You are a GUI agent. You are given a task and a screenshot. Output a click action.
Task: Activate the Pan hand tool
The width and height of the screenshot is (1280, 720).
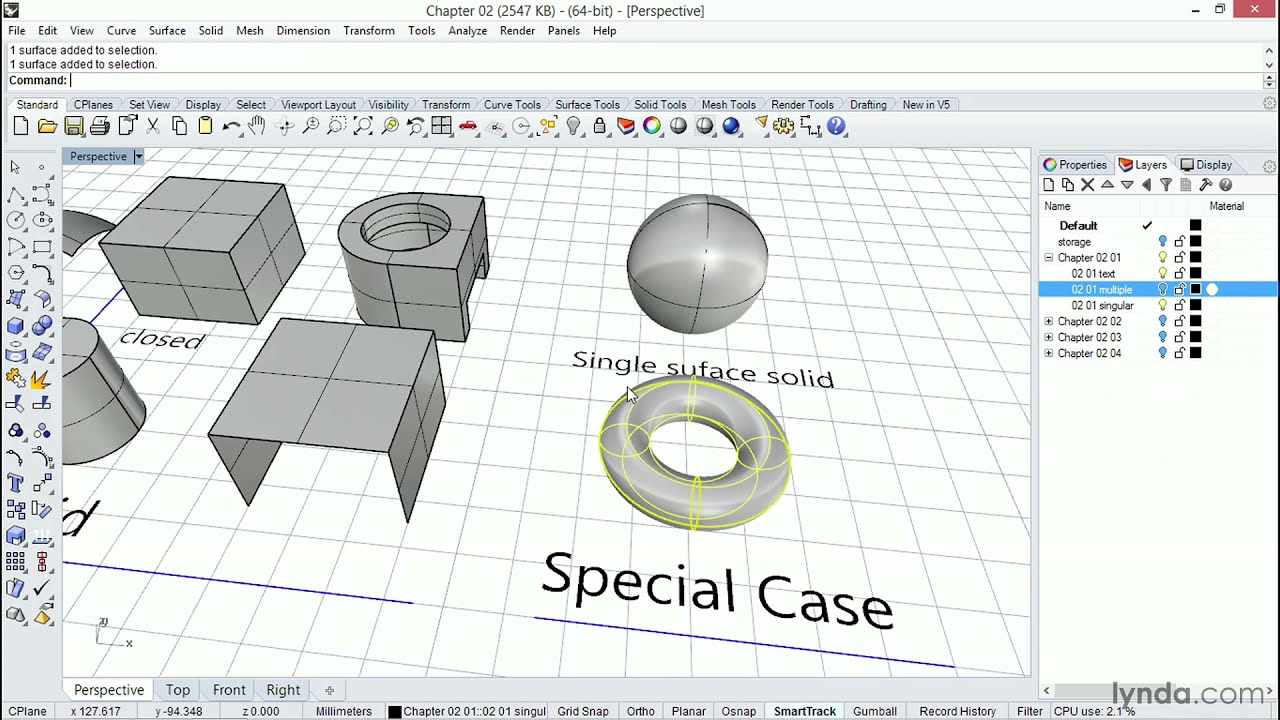coord(257,126)
